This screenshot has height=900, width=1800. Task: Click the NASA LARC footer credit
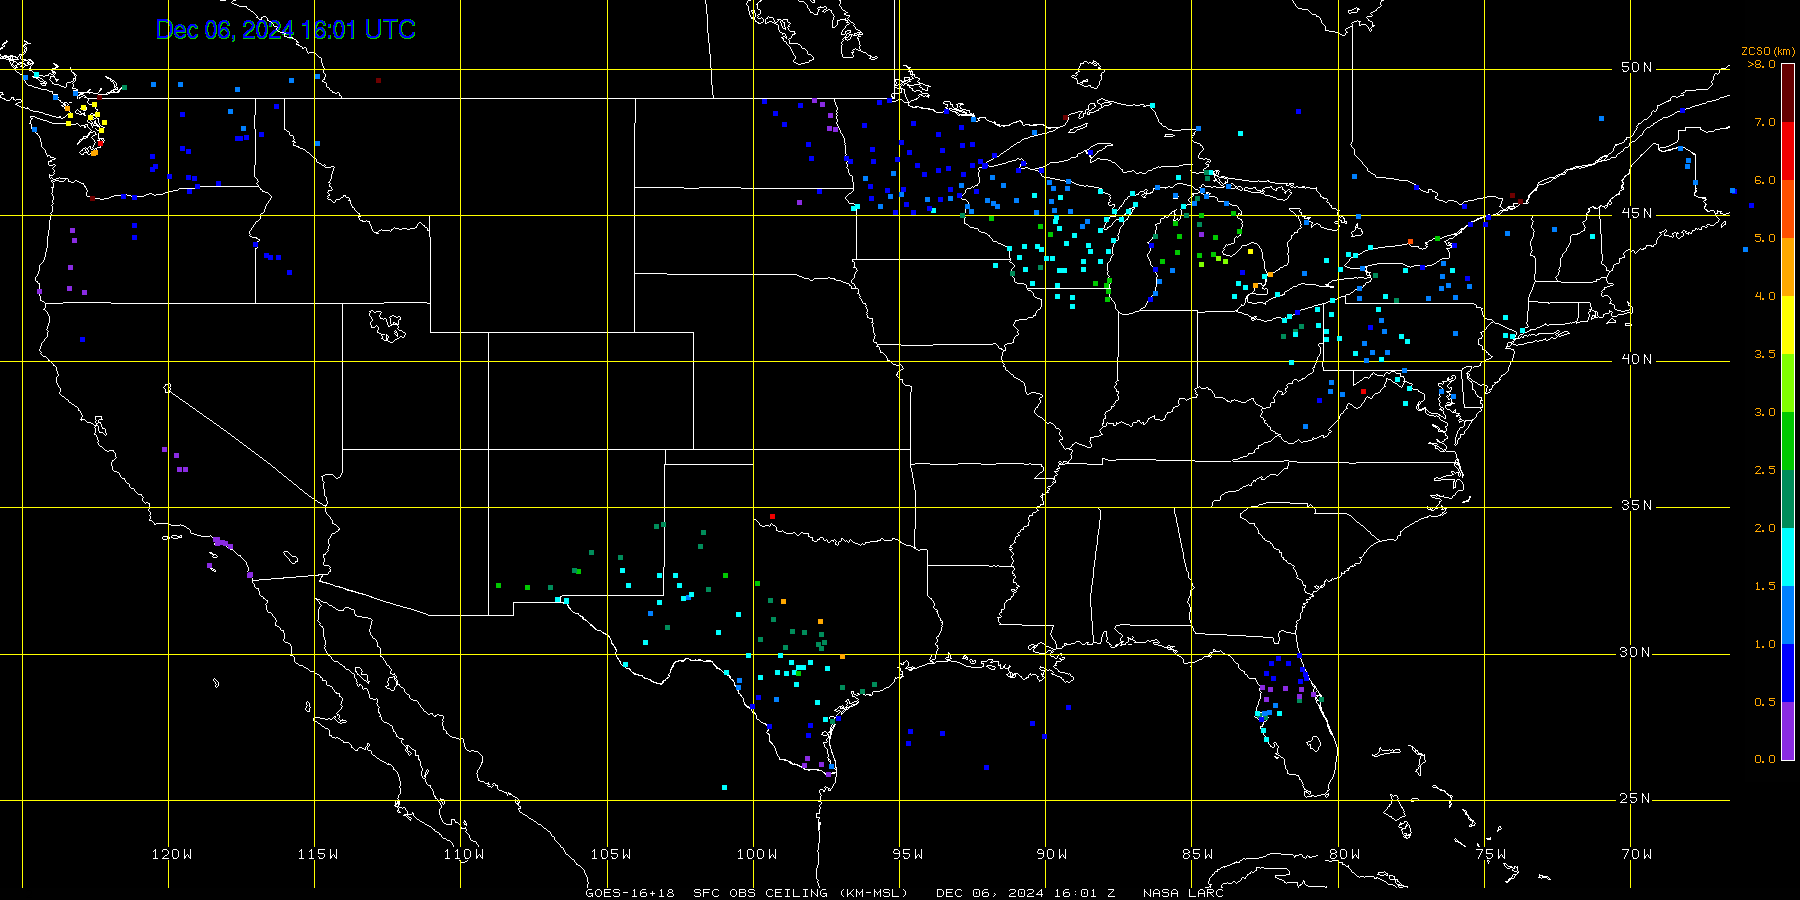(1183, 893)
